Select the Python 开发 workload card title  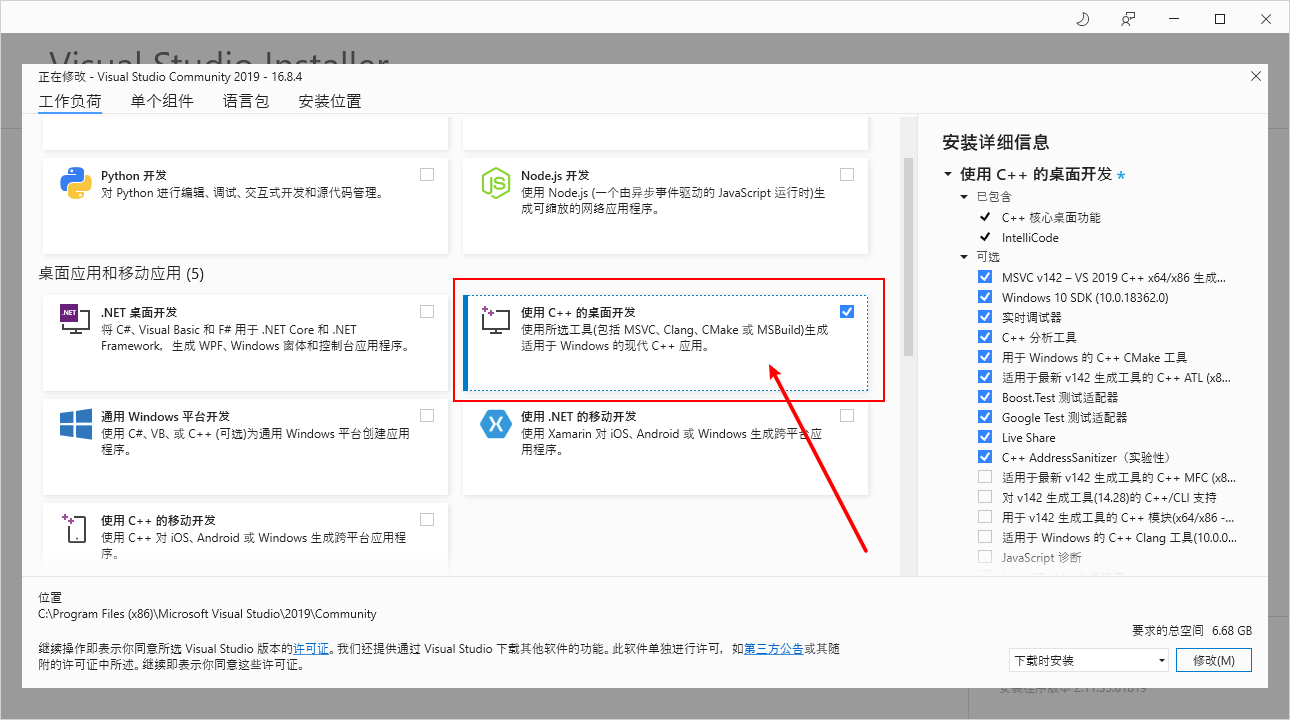click(x=134, y=175)
